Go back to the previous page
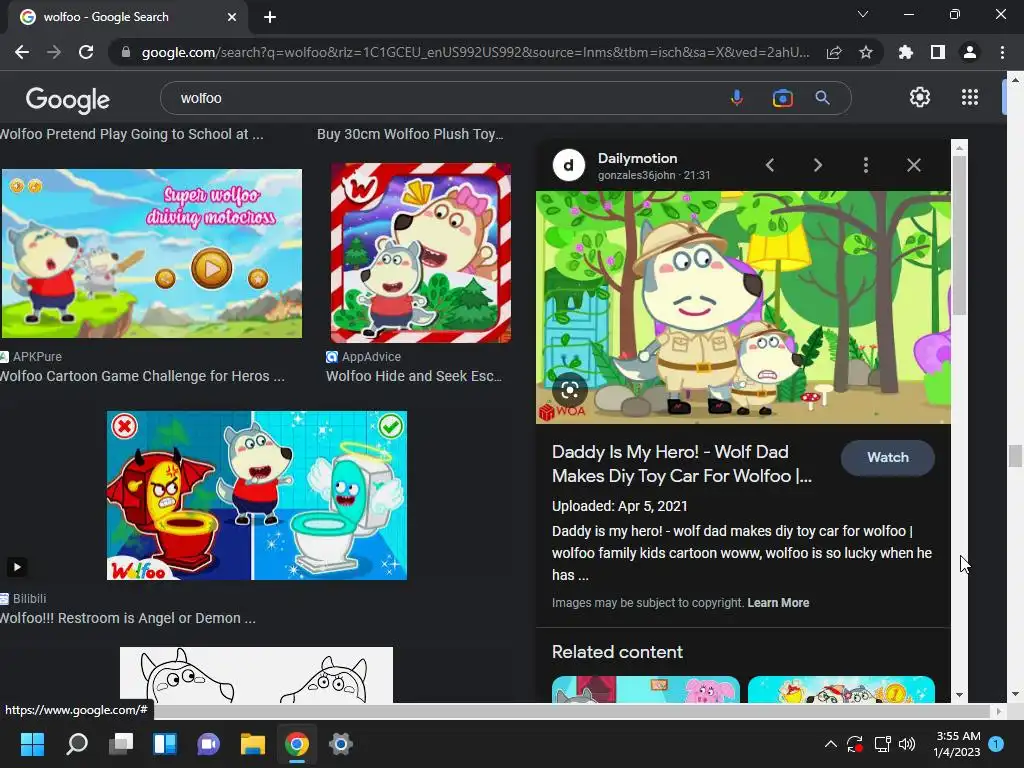Screen dimensions: 1024x768 pos(22,52)
